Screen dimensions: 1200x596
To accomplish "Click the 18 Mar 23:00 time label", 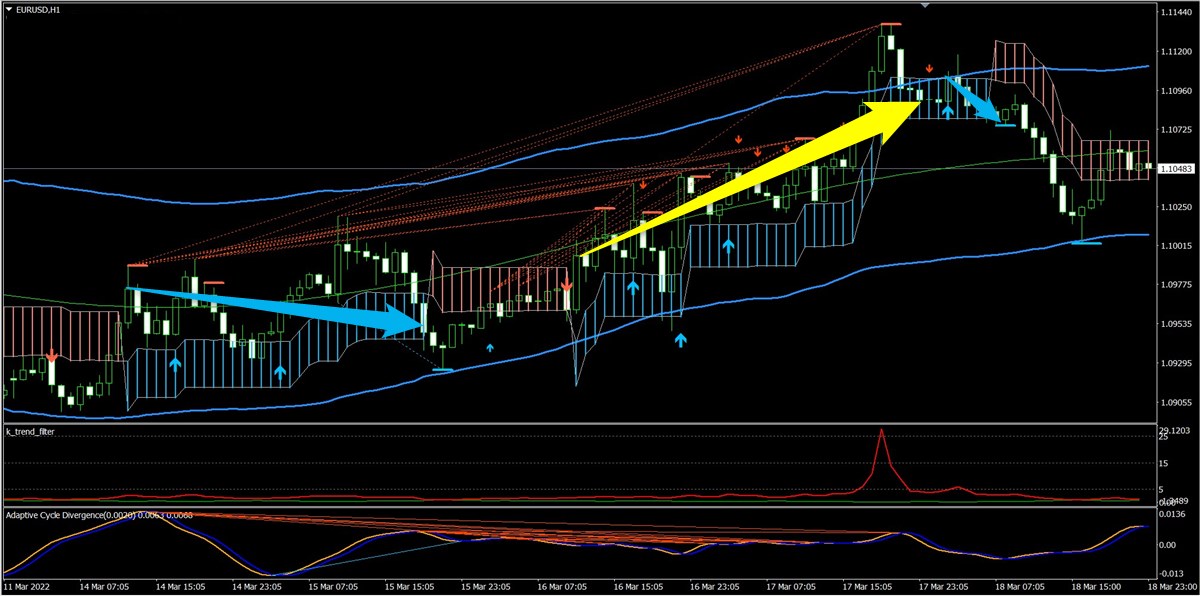I will tap(1172, 587).
